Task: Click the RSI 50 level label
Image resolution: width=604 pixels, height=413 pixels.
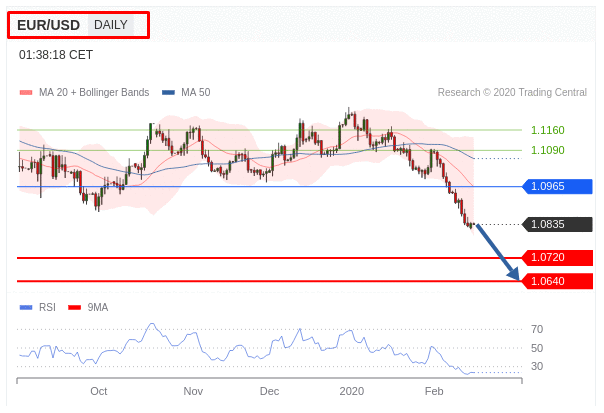Action: point(537,348)
